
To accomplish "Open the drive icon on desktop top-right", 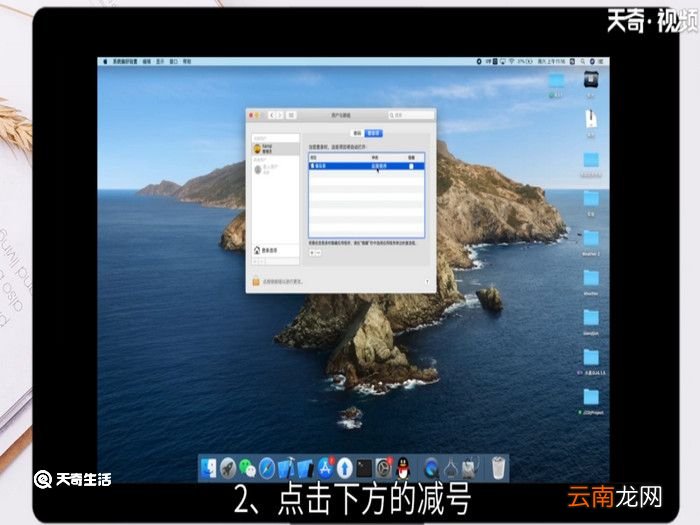I will click(591, 80).
